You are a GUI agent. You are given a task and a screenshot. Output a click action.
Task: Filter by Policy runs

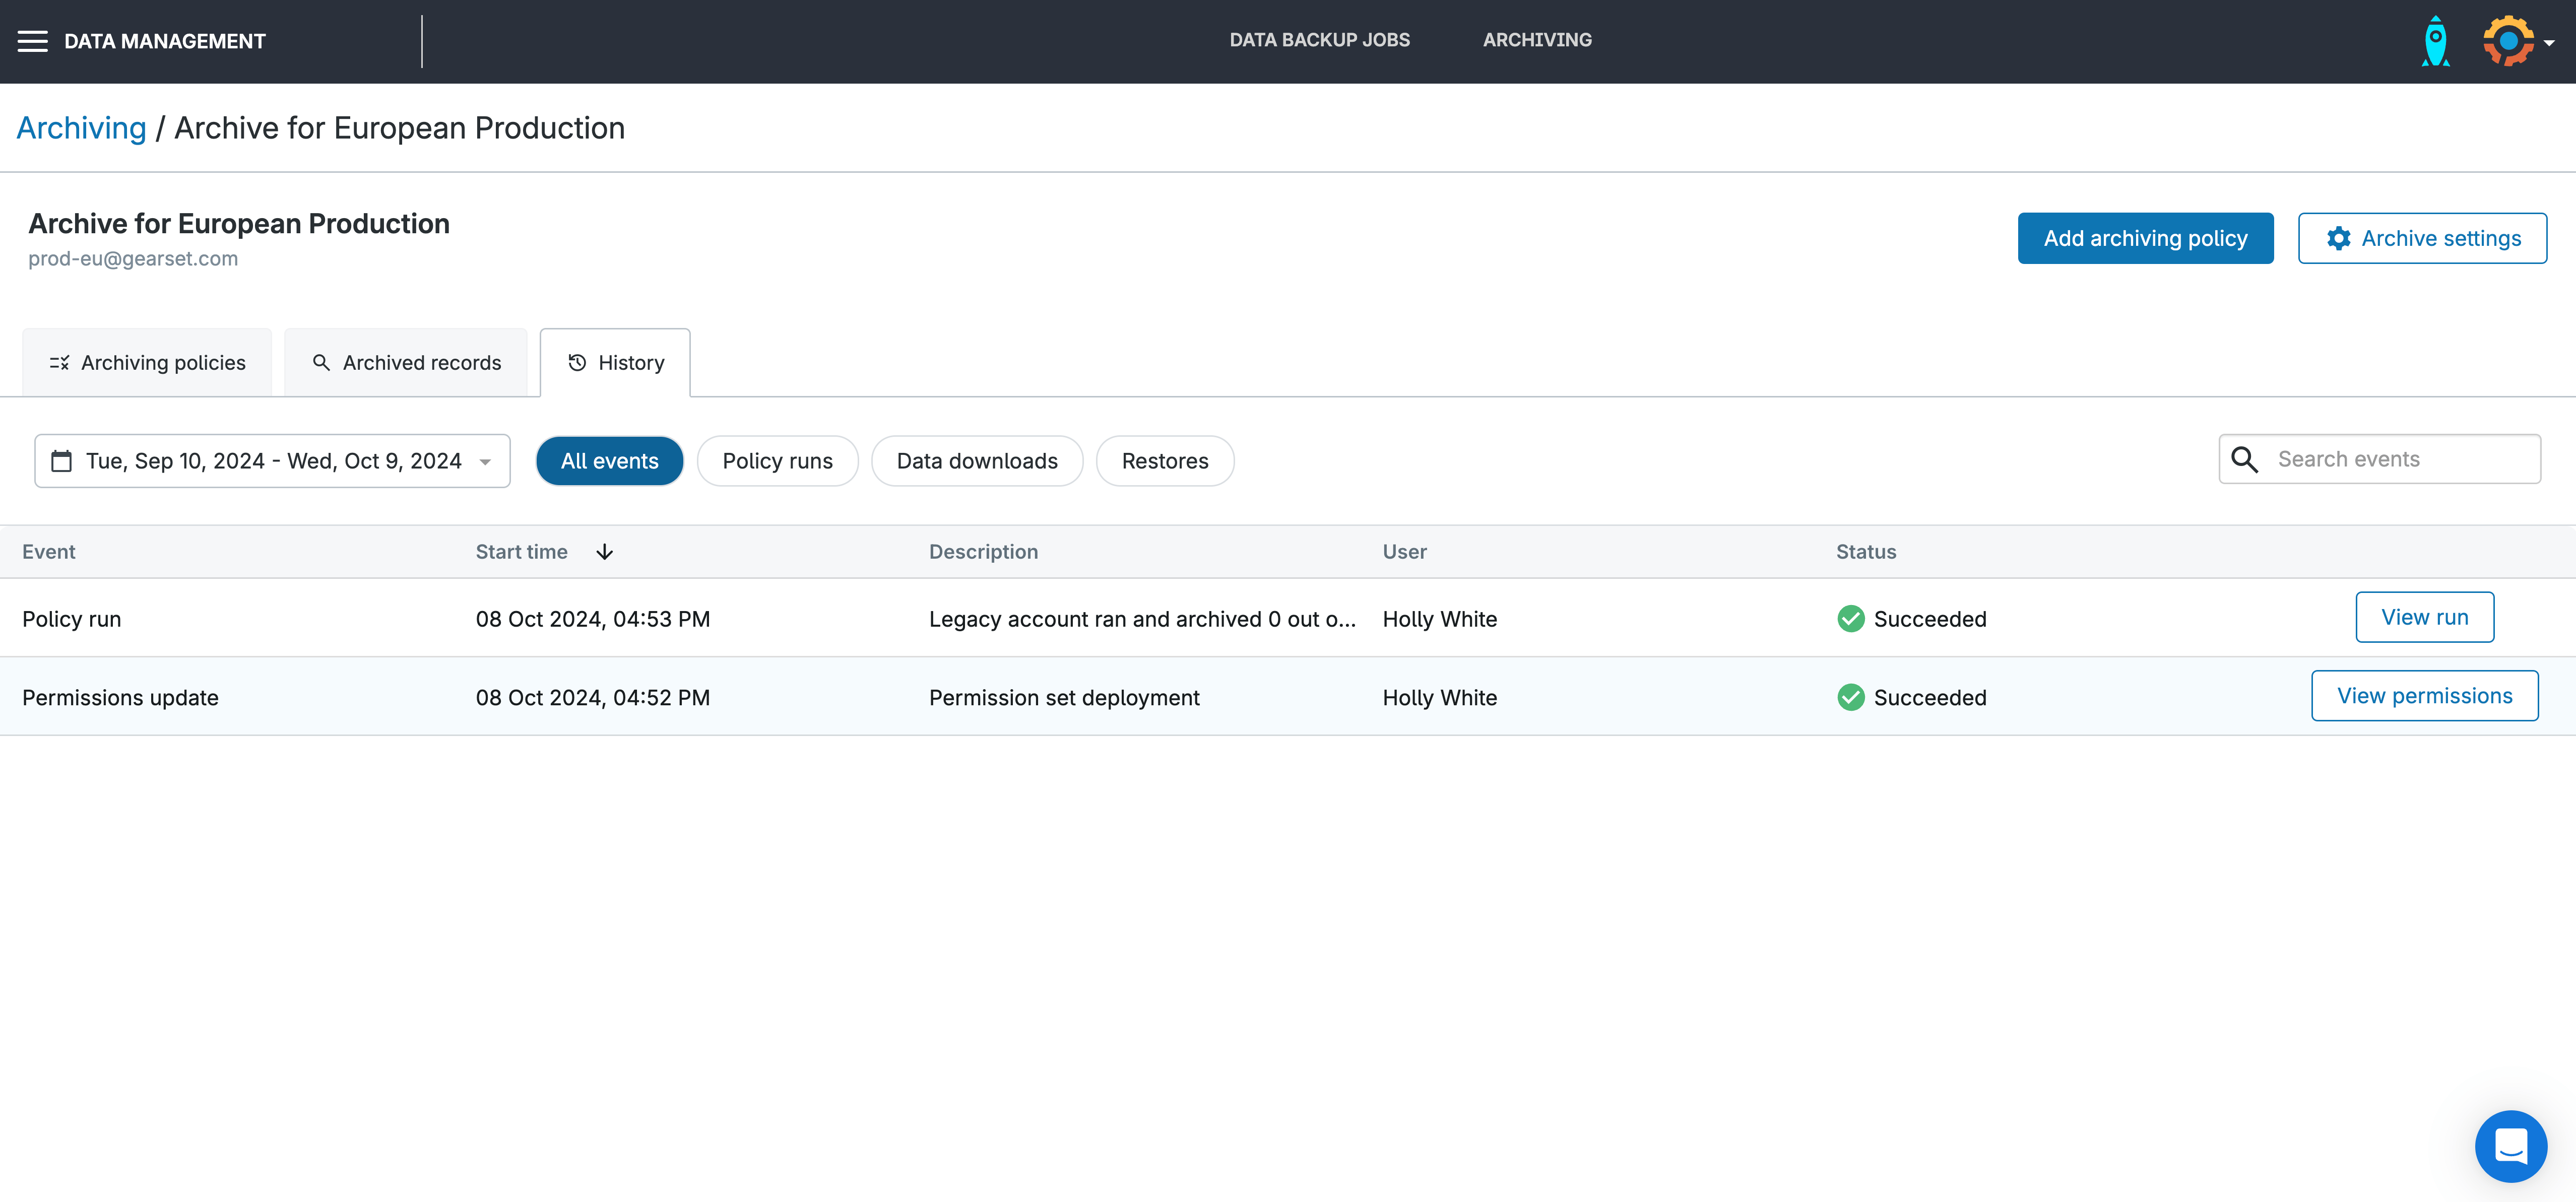[x=777, y=461]
